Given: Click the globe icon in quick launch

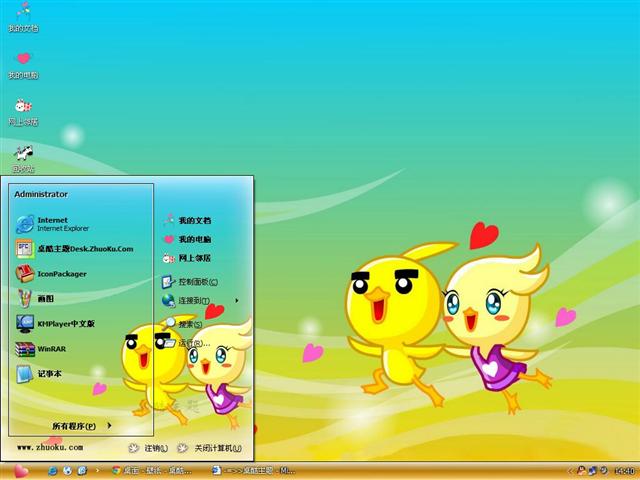Looking at the screenshot, I should [x=67, y=471].
